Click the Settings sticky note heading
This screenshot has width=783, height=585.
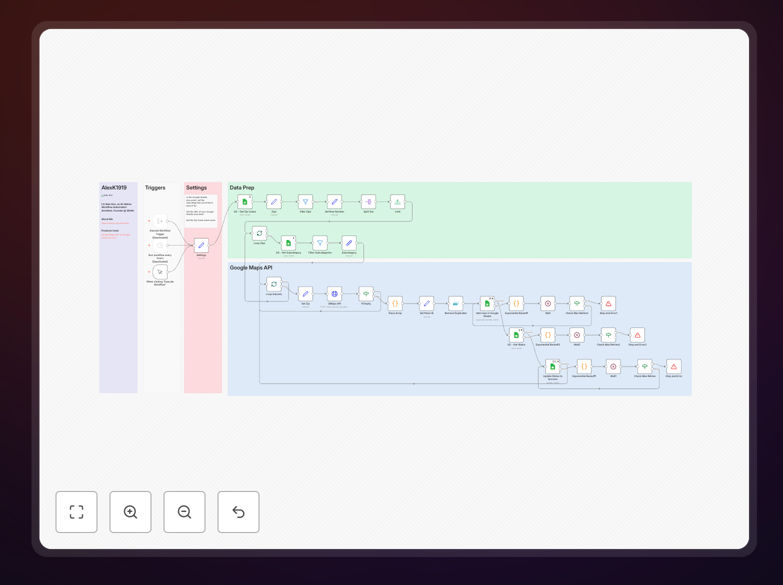click(196, 188)
